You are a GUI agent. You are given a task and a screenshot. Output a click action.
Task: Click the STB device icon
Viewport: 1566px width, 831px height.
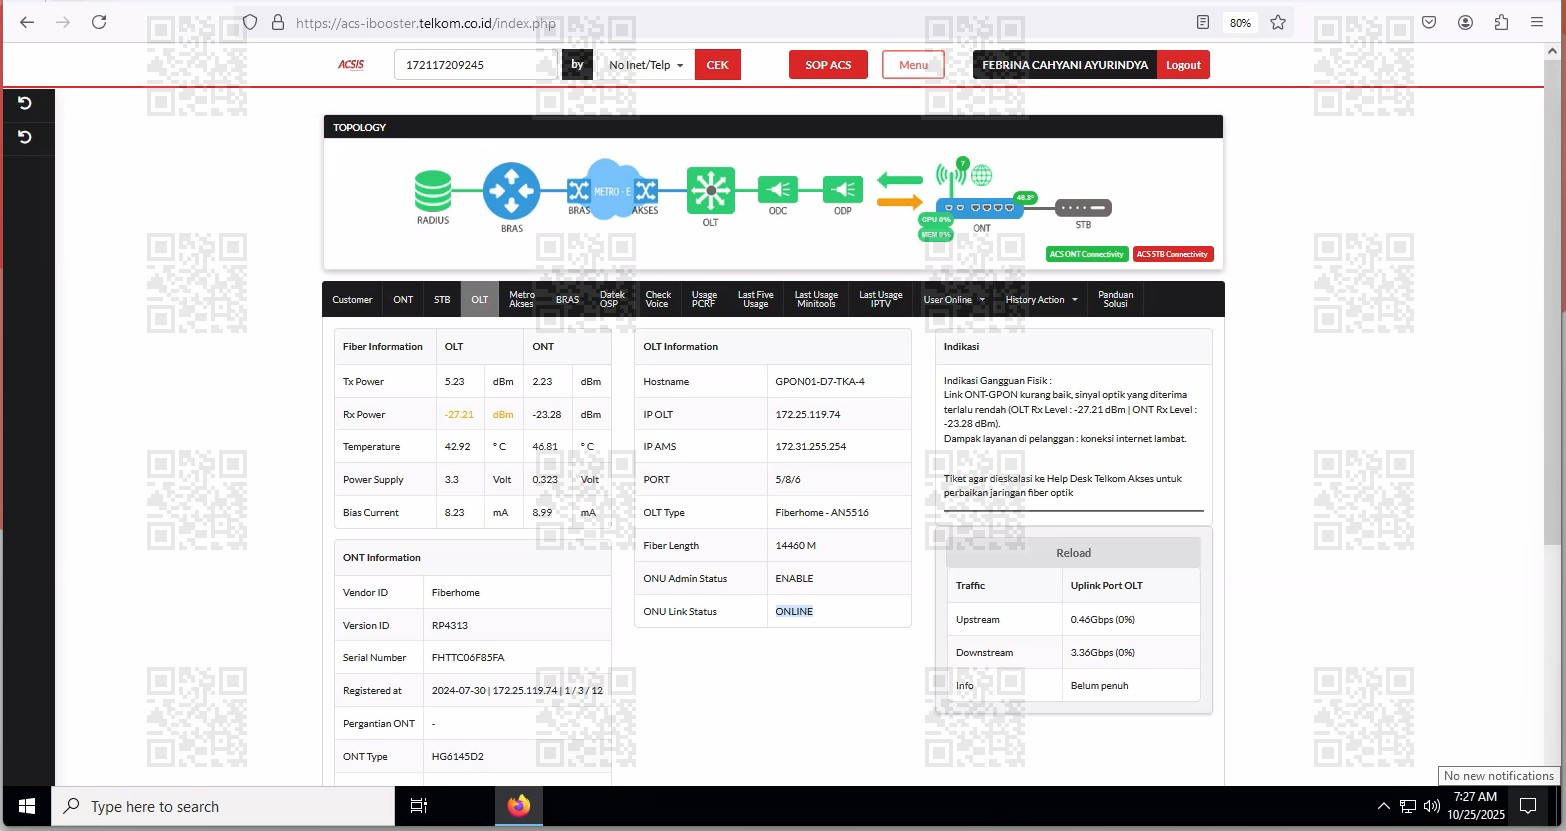coord(1083,208)
